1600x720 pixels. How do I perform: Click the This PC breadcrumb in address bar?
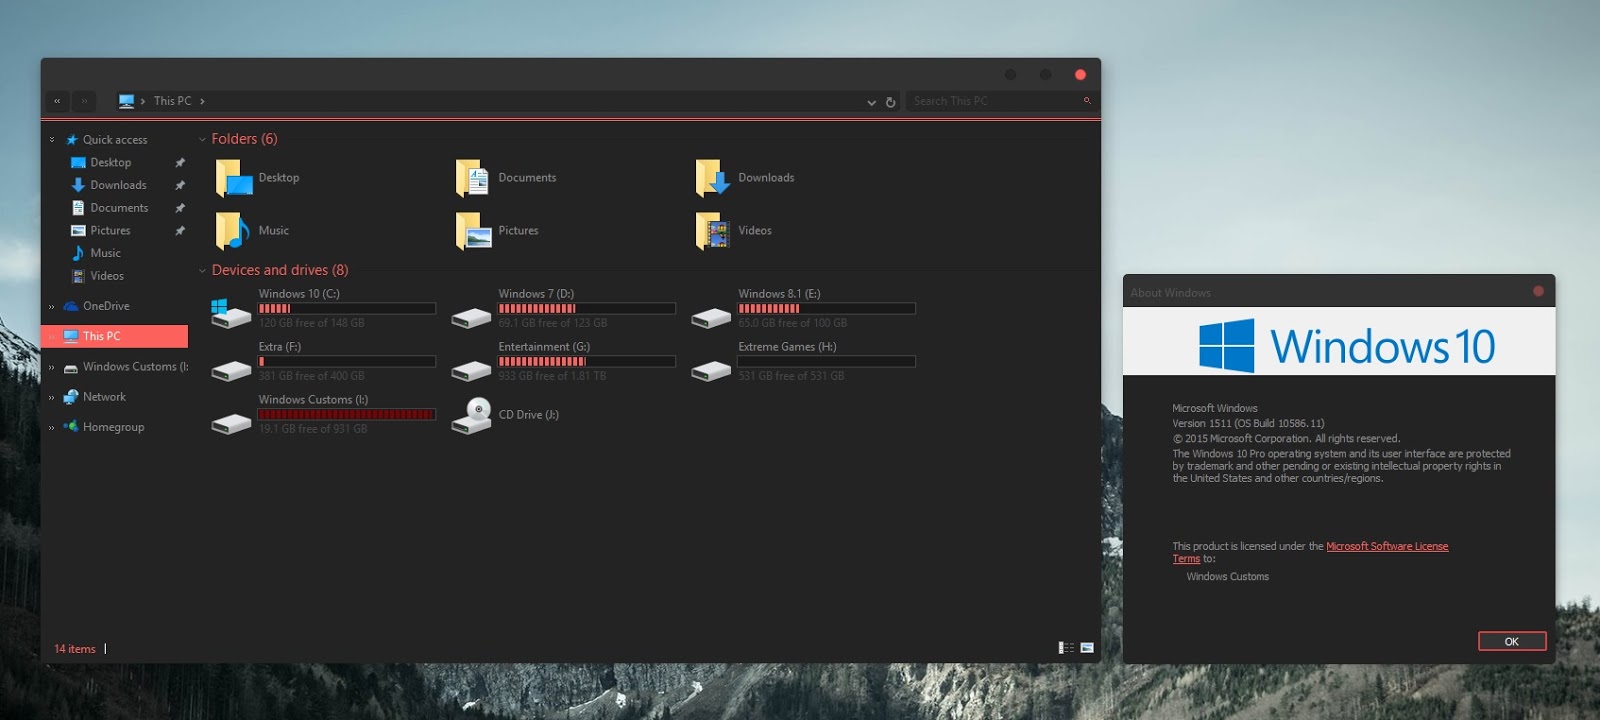(x=172, y=101)
